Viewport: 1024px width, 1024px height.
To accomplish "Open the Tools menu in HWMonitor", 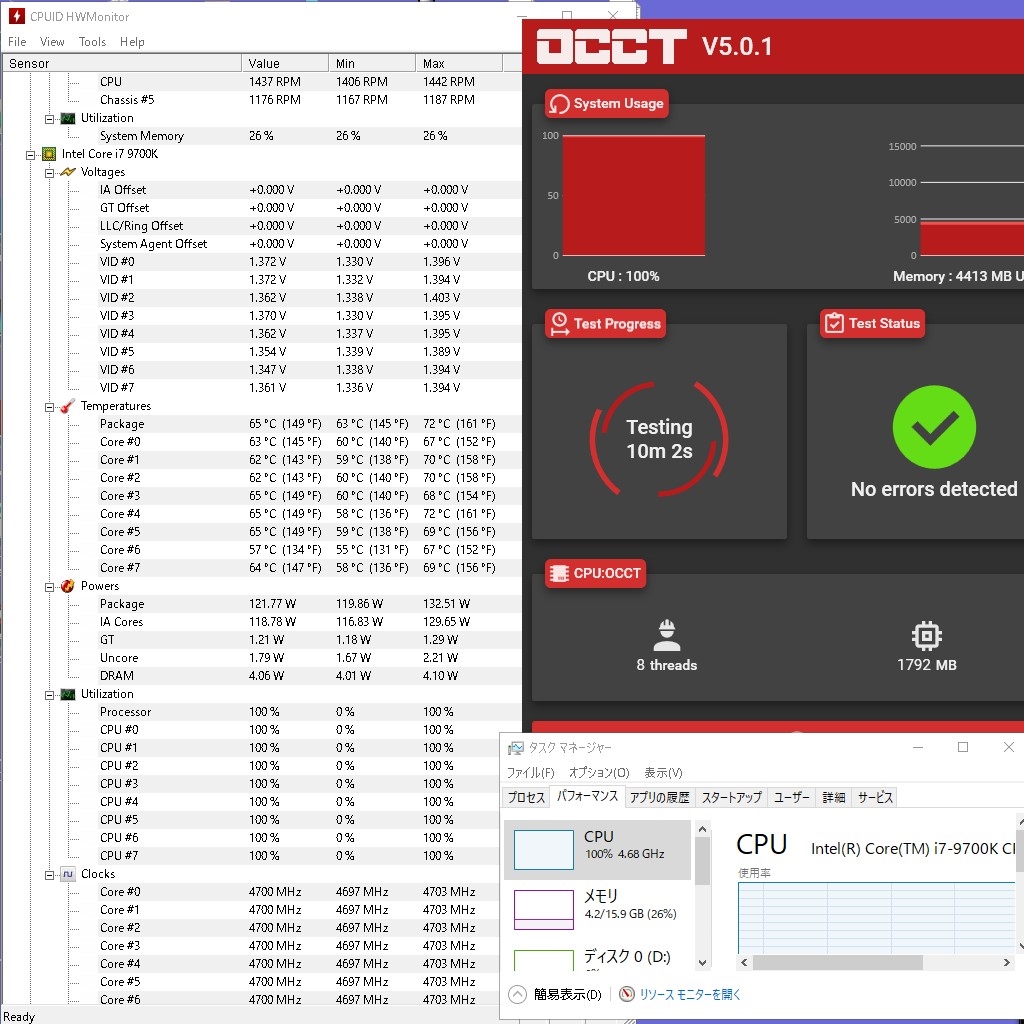I will point(92,42).
